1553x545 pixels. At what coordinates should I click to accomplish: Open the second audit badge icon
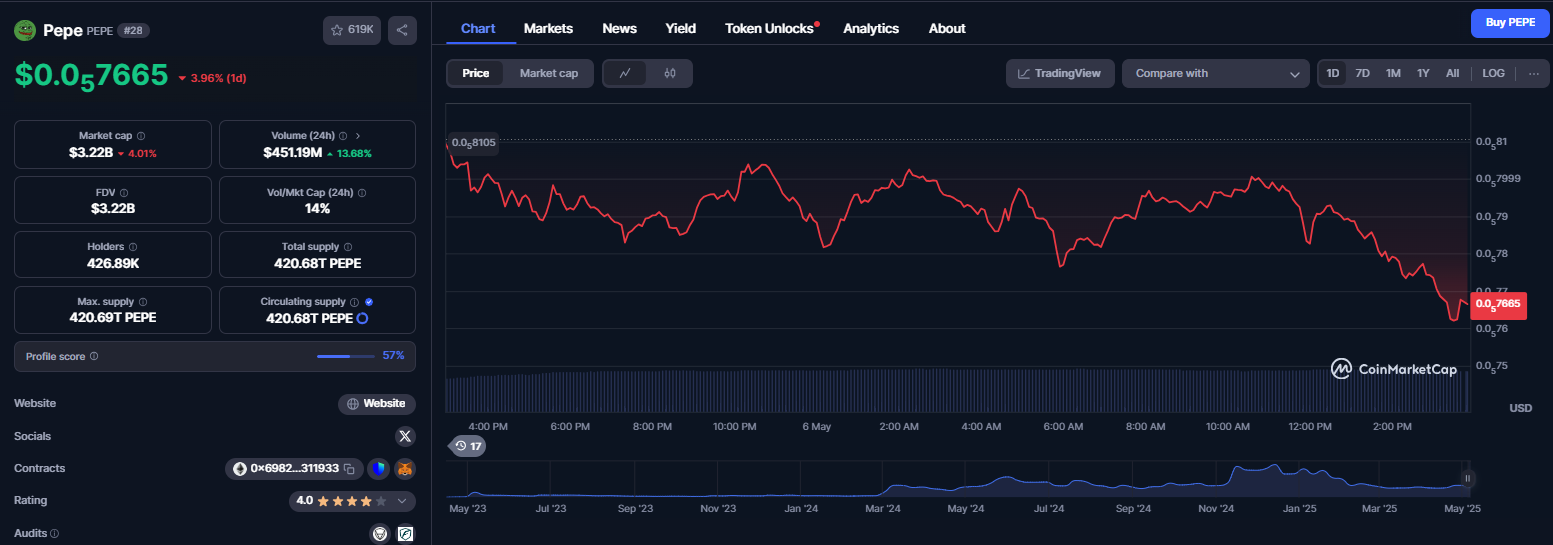point(405,533)
